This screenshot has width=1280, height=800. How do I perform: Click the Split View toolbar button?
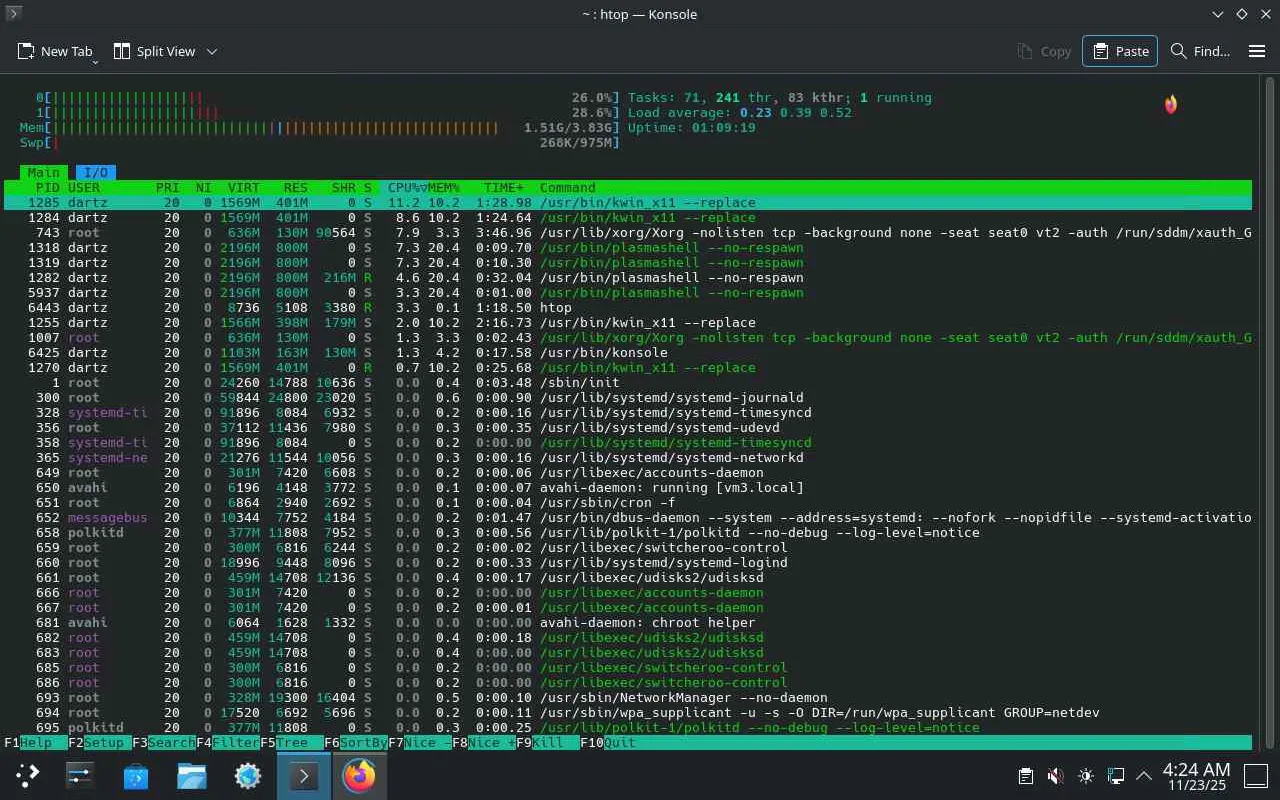pyautogui.click(x=154, y=51)
